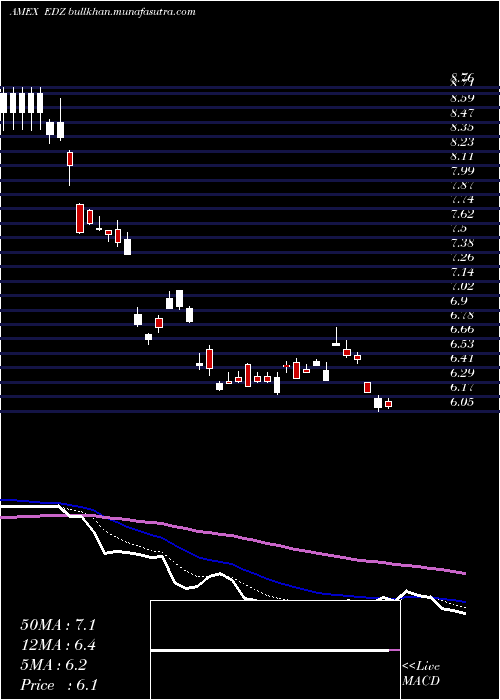The width and height of the screenshot is (500, 700).
Task: Select the 6.9 price axis label
Action: tap(459, 300)
